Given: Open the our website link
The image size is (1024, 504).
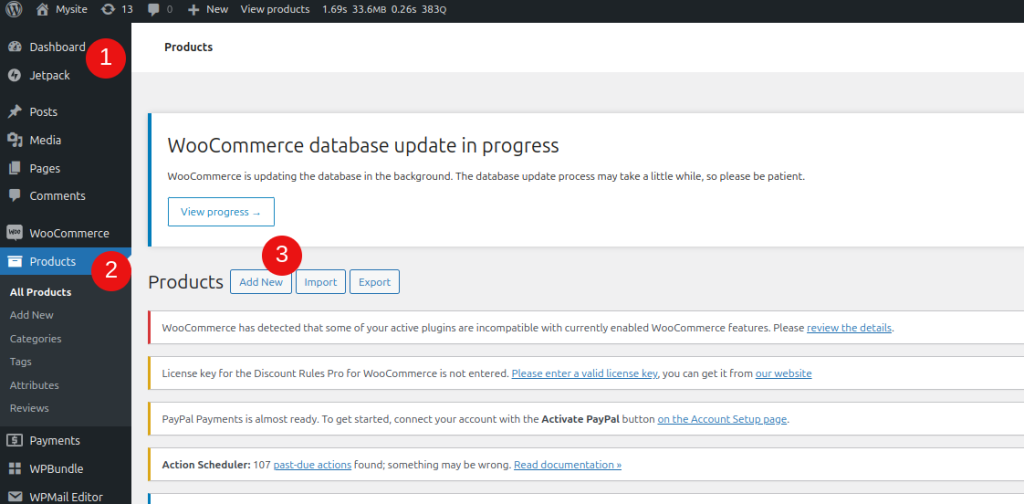Looking at the screenshot, I should pyautogui.click(x=784, y=373).
